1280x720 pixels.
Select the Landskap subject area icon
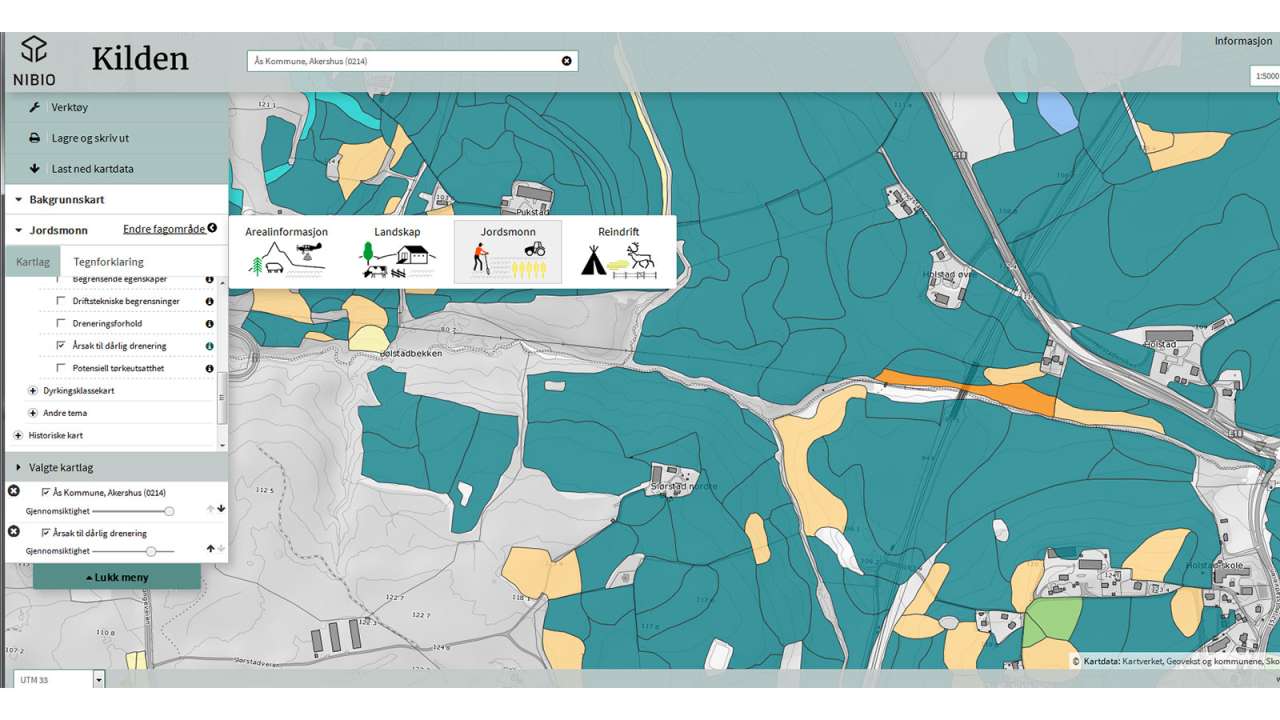pos(397,252)
